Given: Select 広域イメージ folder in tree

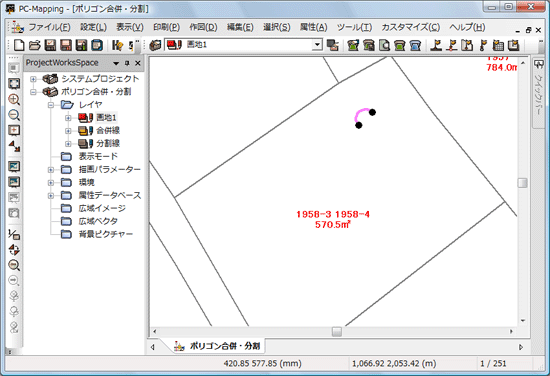Looking at the screenshot, I should coord(102,208).
